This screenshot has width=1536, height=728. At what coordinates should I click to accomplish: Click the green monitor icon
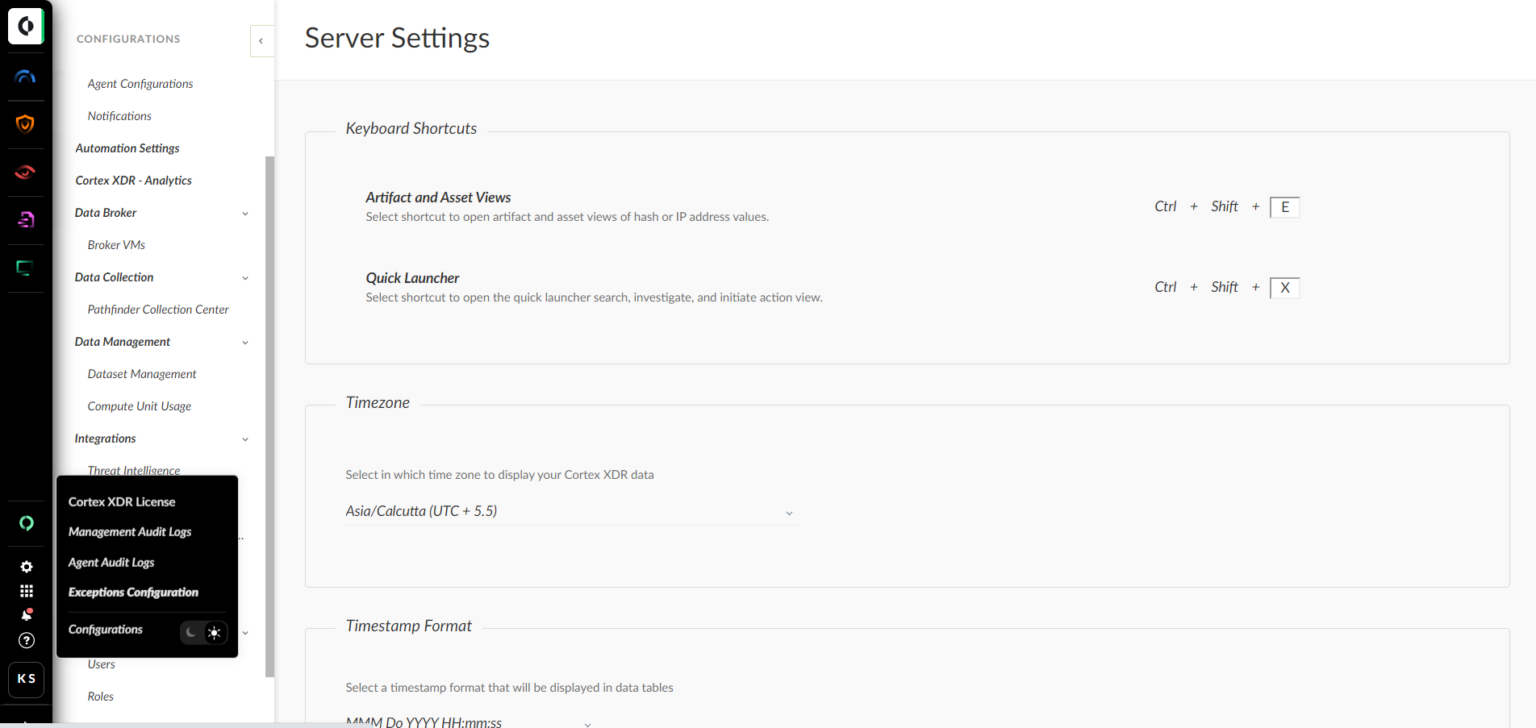pos(26,268)
